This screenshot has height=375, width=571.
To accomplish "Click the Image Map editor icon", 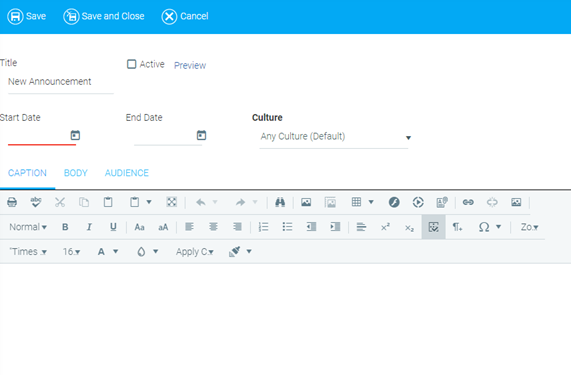I will coord(330,202).
